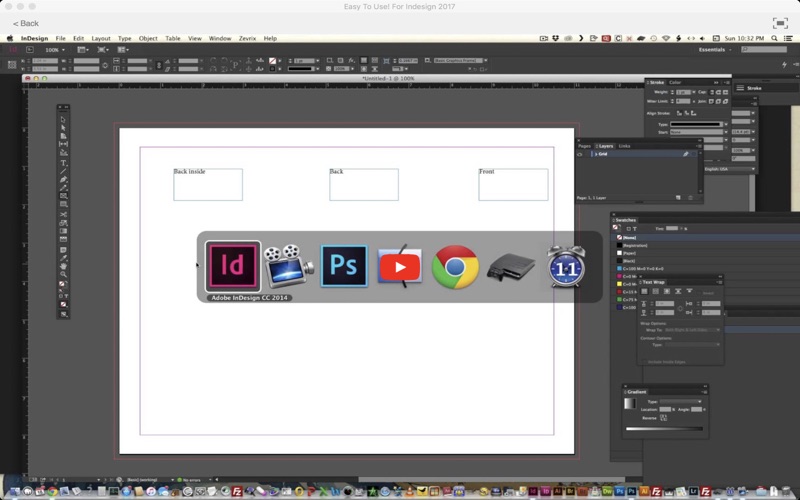This screenshot has width=800, height=500.
Task: Open the stroke Type dropdown in Stroke panel
Action: click(x=697, y=124)
